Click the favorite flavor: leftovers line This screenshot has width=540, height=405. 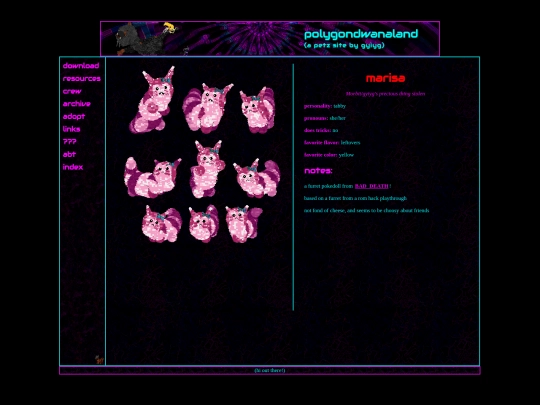point(332,143)
